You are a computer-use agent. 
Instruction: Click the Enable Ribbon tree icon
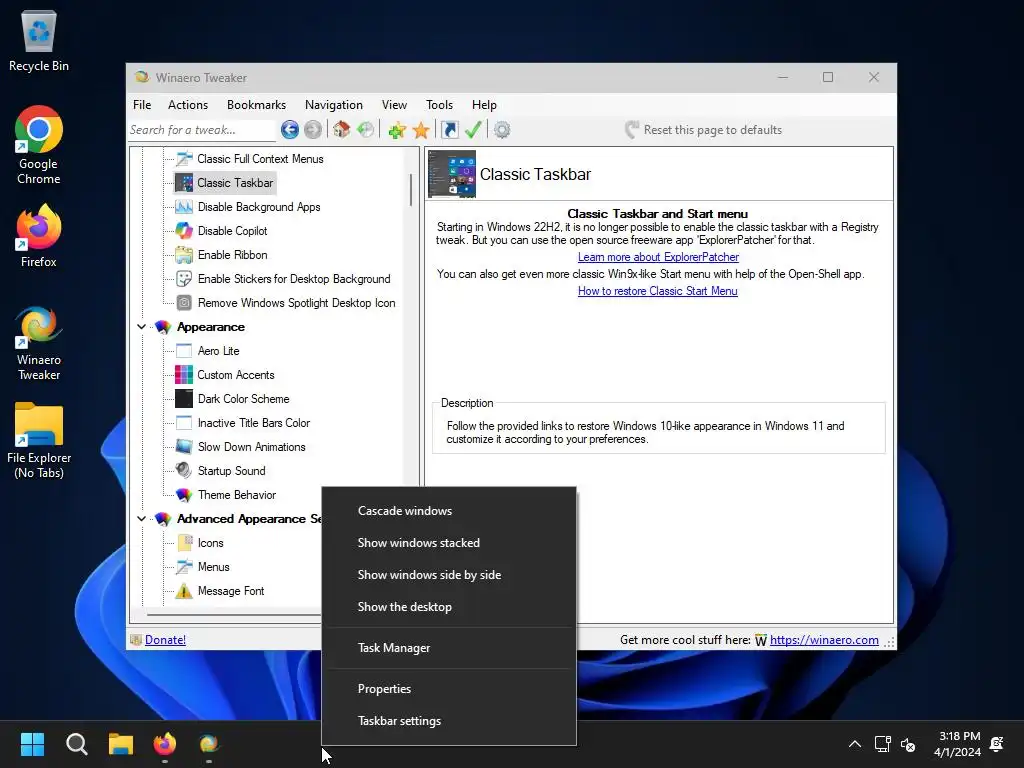(184, 255)
